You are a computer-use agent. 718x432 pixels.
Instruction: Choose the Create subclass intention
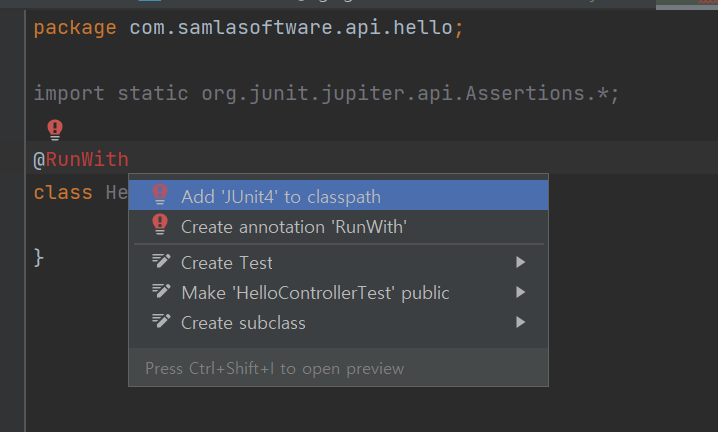pyautogui.click(x=338, y=323)
